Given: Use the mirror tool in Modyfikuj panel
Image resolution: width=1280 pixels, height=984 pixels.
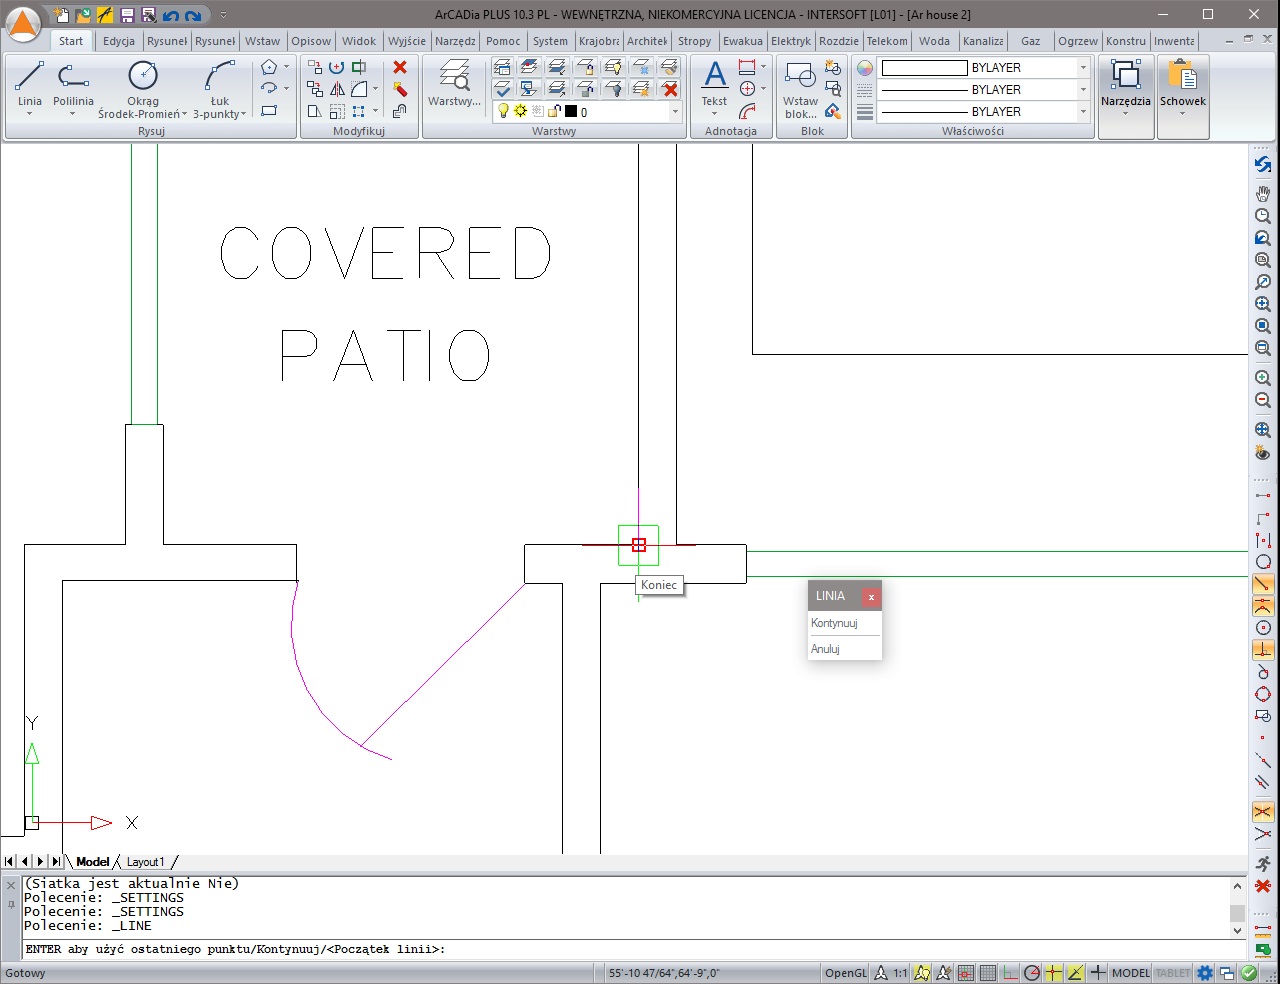Looking at the screenshot, I should (337, 89).
